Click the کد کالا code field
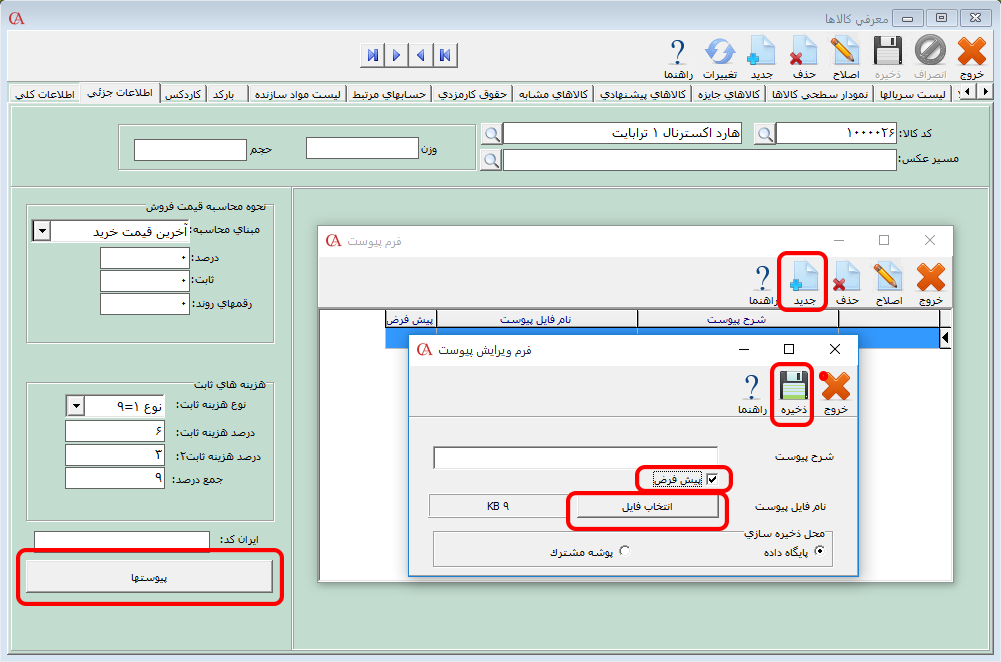 pos(836,133)
